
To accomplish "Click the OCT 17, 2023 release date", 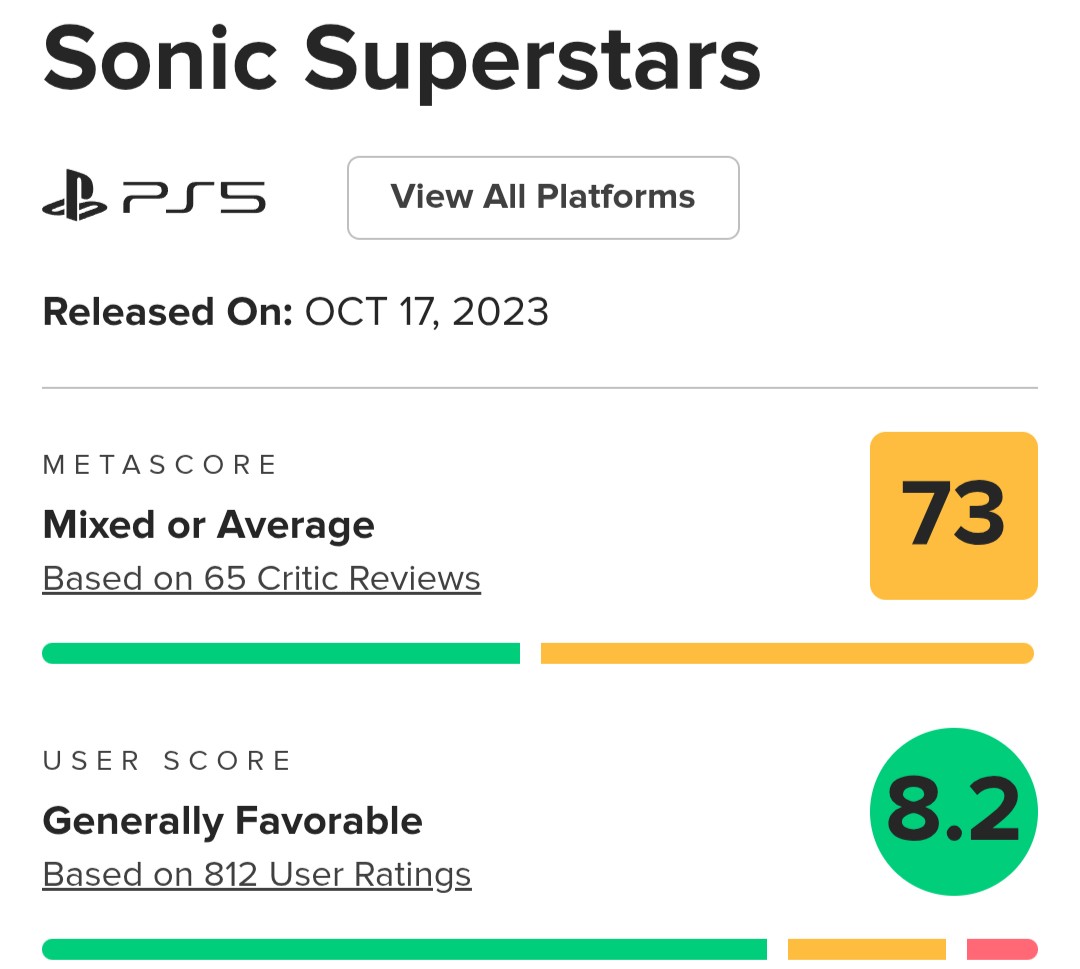I will [x=427, y=312].
